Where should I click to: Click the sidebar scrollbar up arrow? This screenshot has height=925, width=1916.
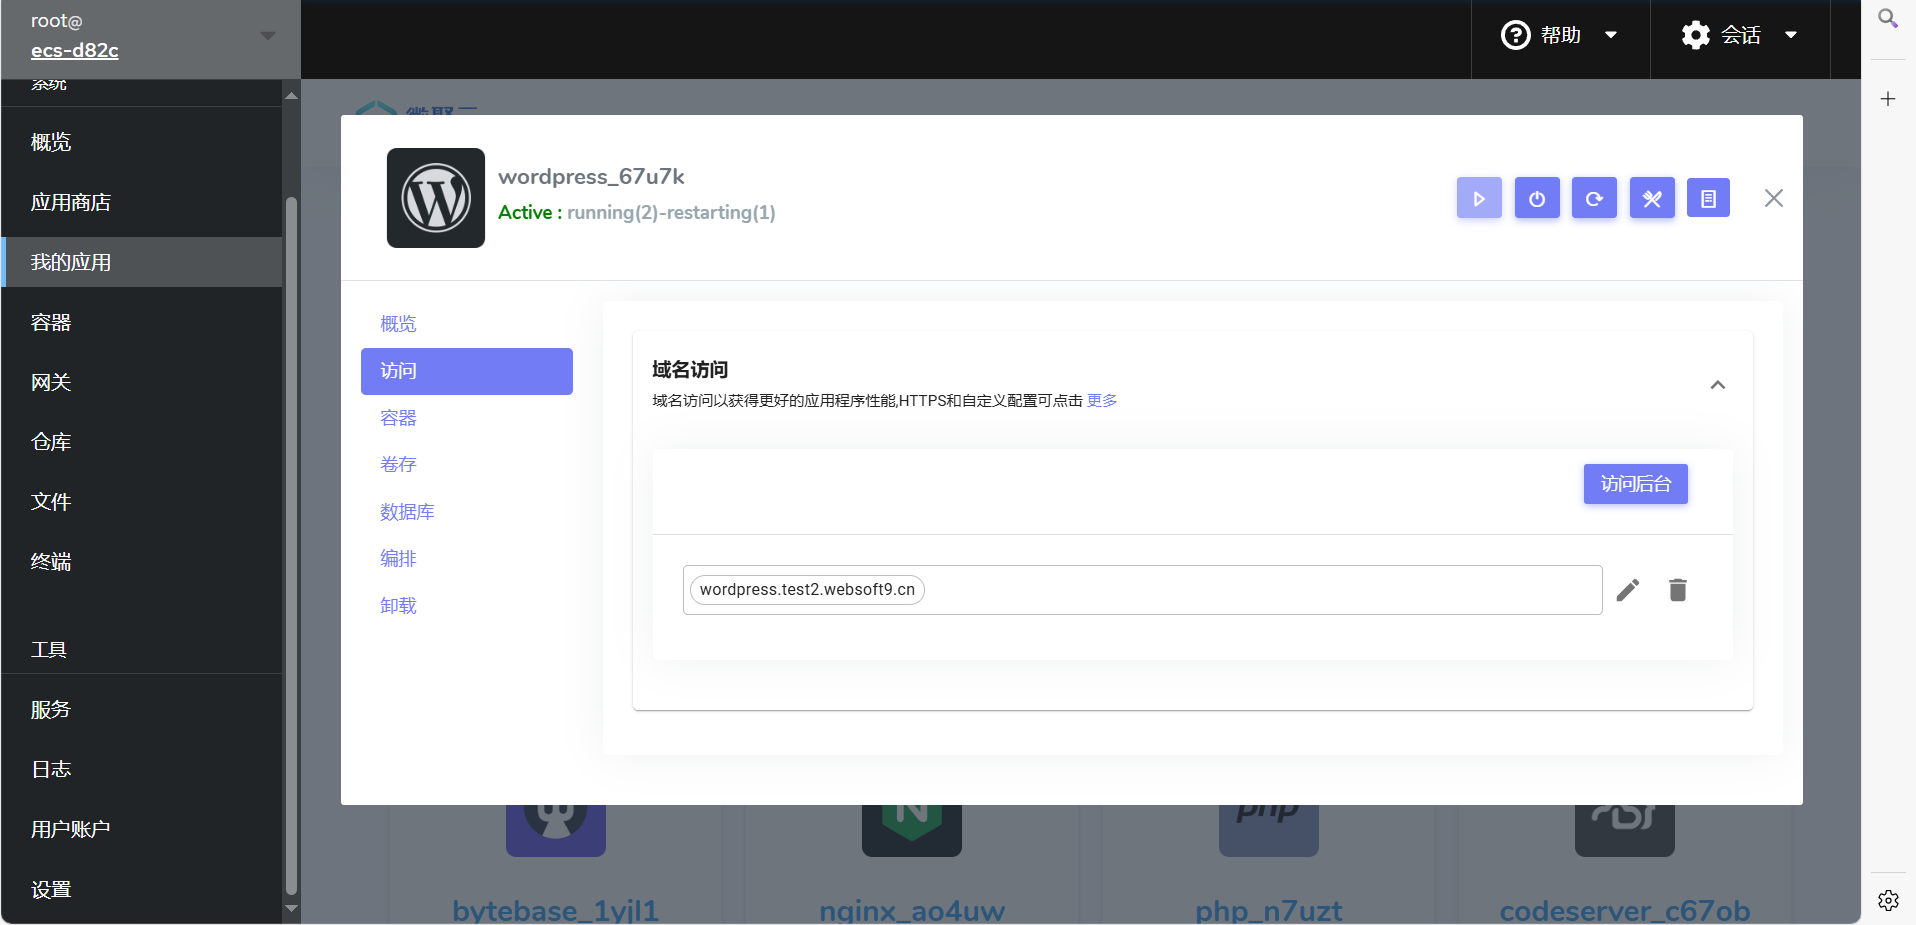click(x=292, y=96)
